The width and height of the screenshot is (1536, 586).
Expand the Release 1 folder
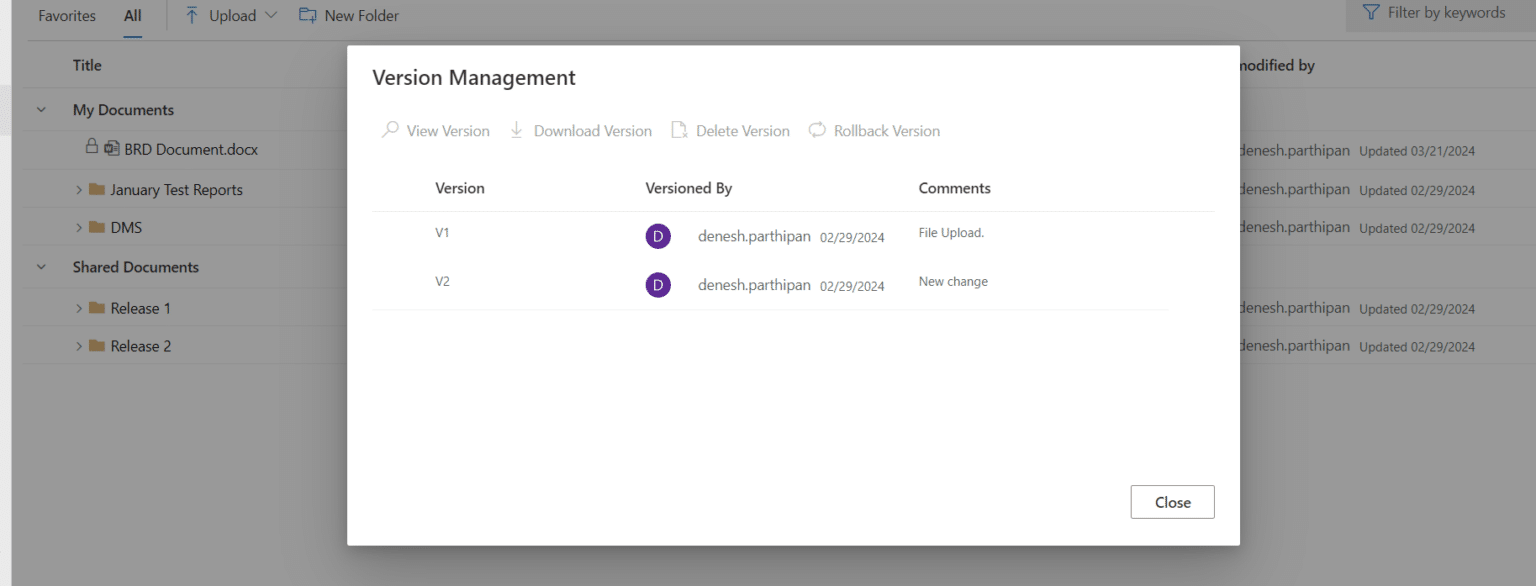(81, 308)
